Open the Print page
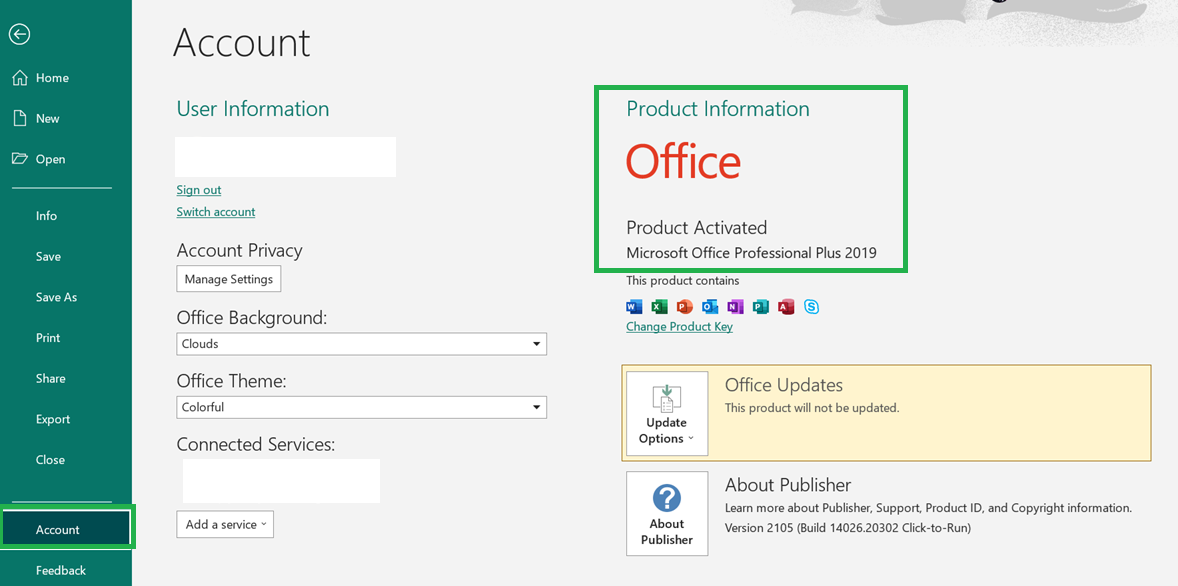Image resolution: width=1178 pixels, height=586 pixels. point(48,337)
